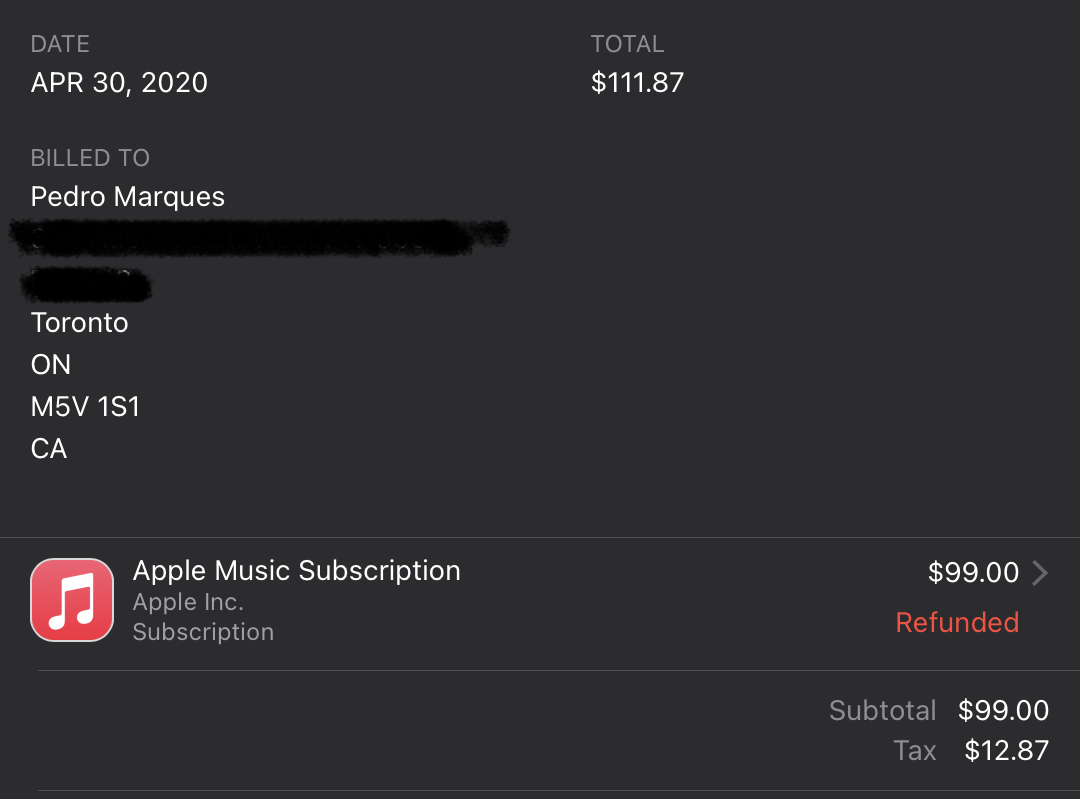Click the ON province line
Screen dimensions: 1080x799
pyautogui.click(x=51, y=365)
